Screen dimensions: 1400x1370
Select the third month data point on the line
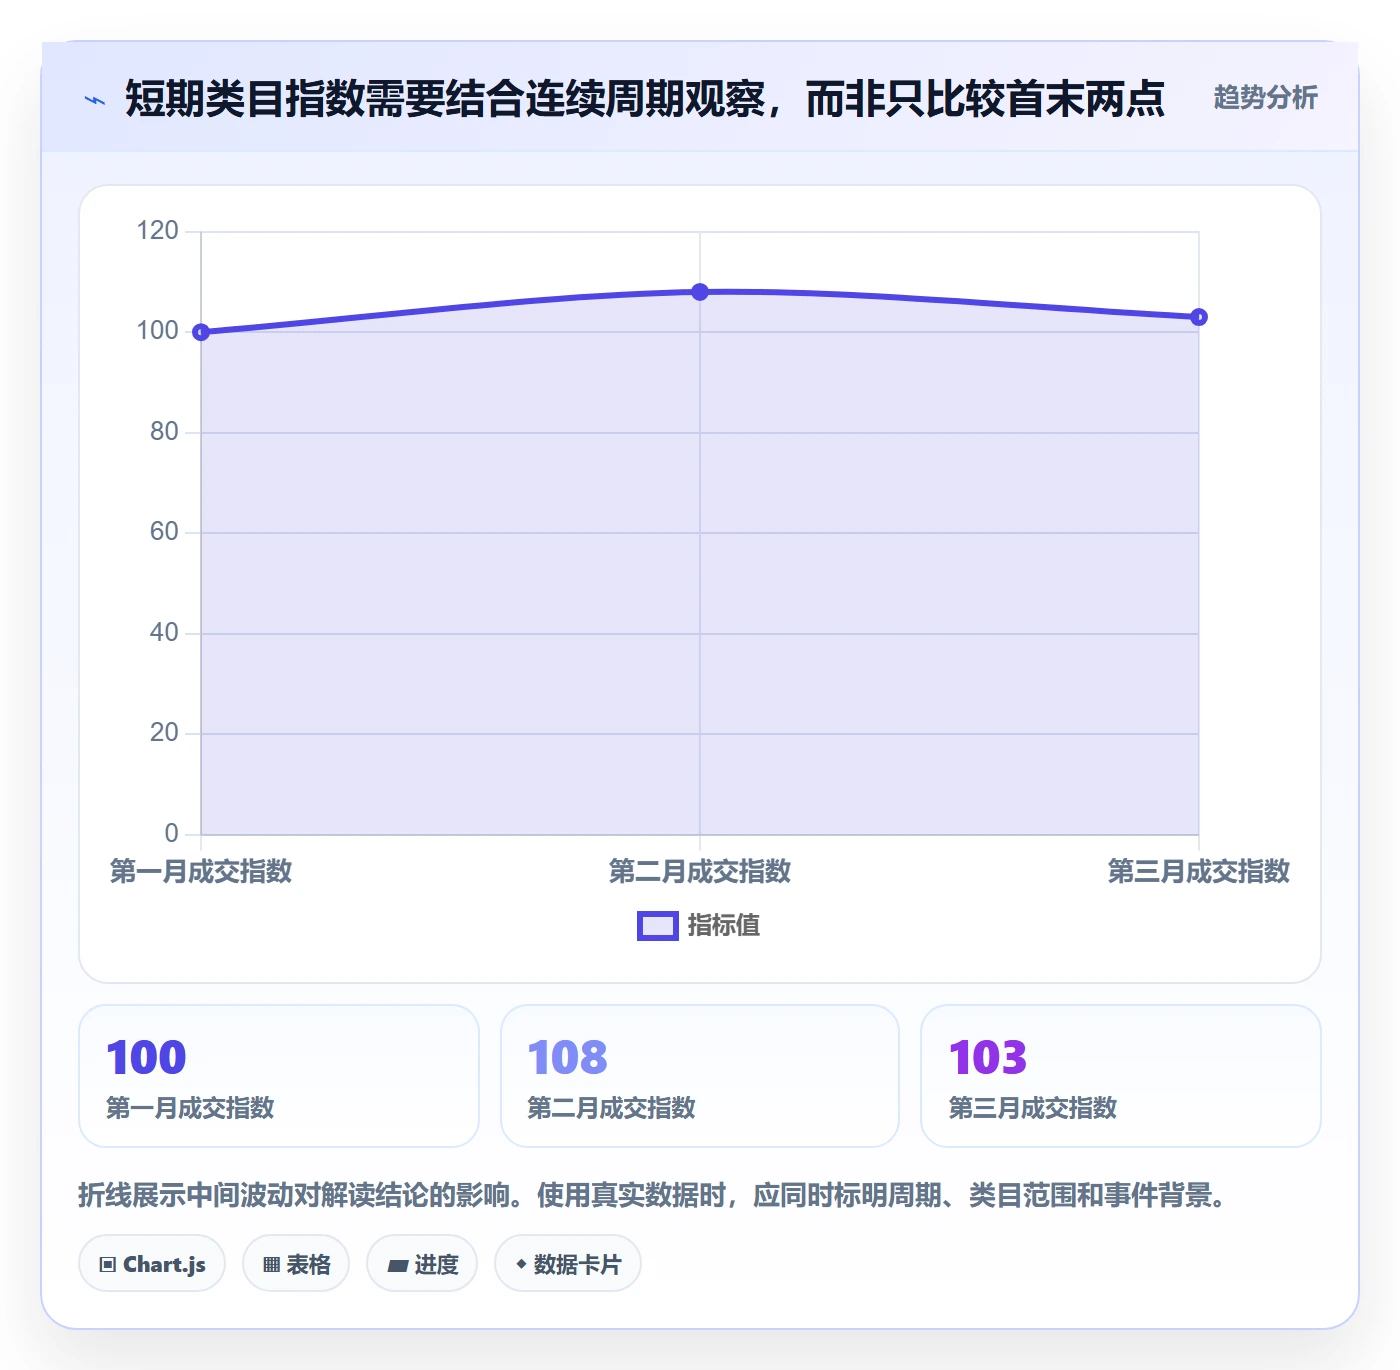1199,317
